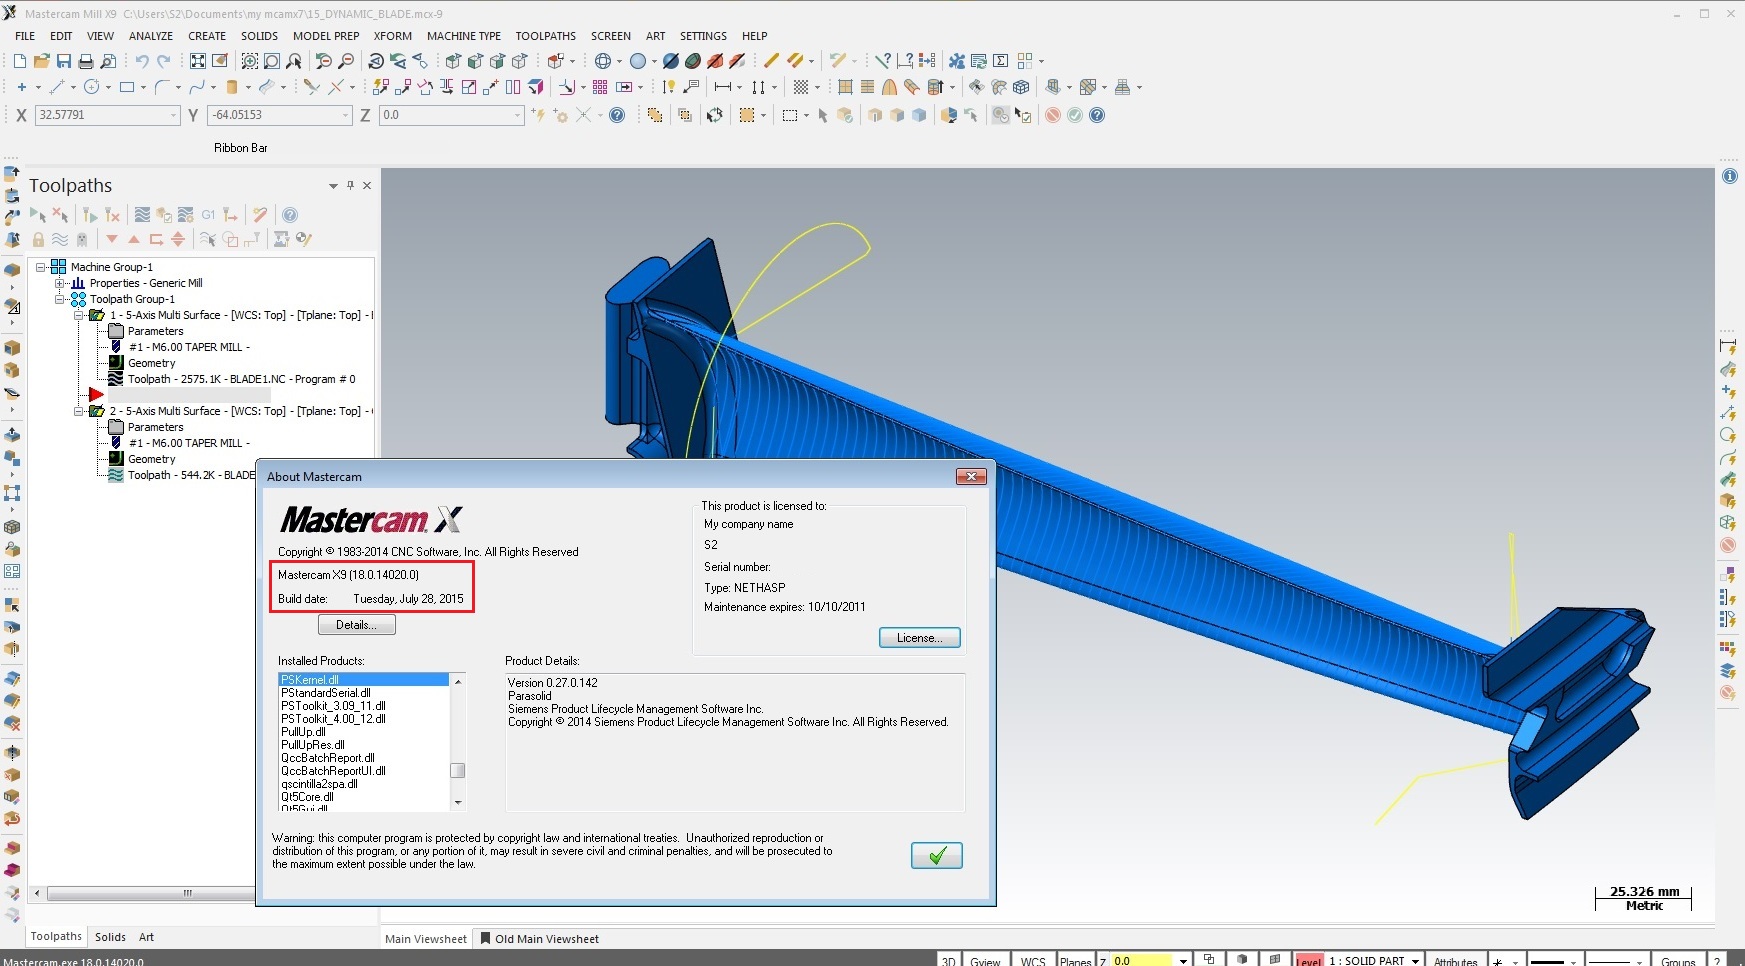Image resolution: width=1745 pixels, height=966 pixels.
Task: Open WCS button in status bar
Action: pyautogui.click(x=1033, y=960)
